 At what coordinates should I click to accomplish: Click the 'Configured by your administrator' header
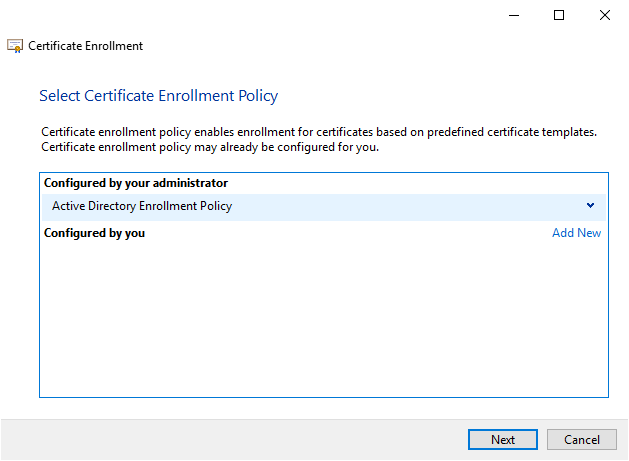136,183
